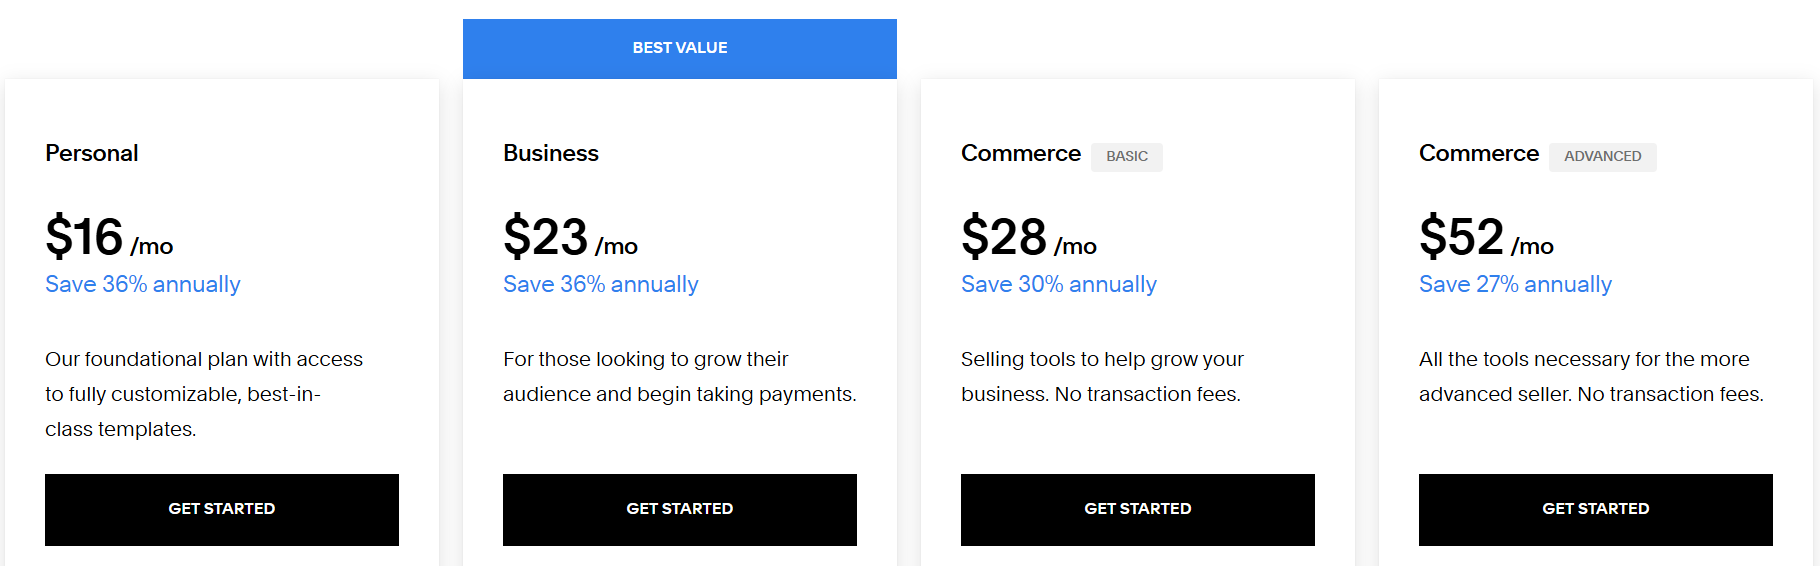The width and height of the screenshot is (1820, 566).
Task: Open Save 36% annually under Business
Action: 601,285
